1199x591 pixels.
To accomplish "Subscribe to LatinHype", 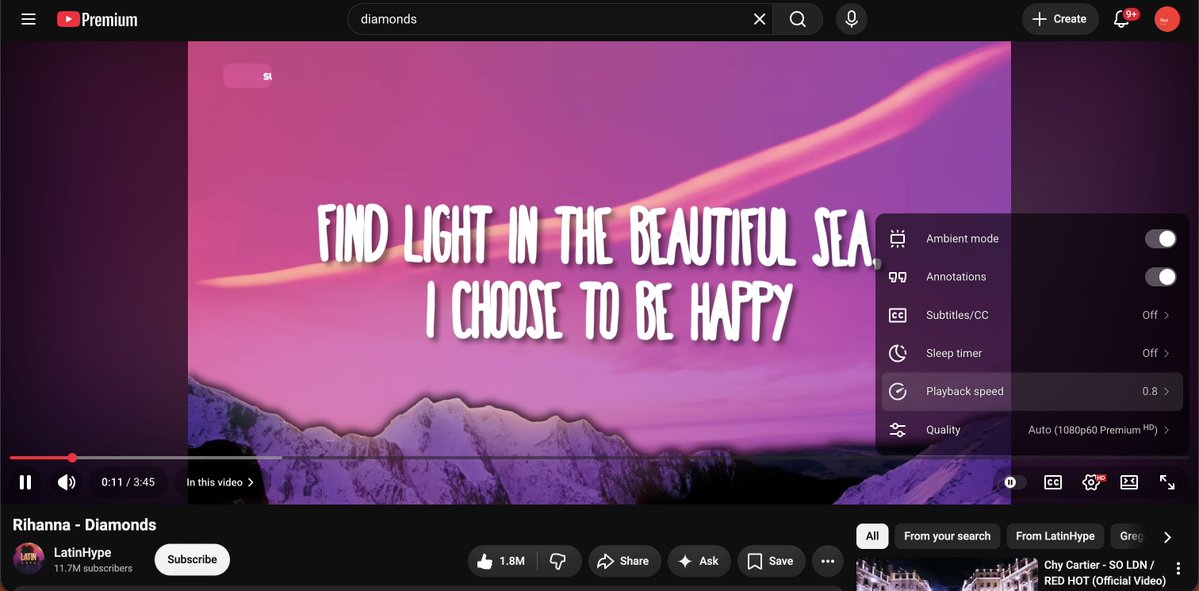I will click(192, 560).
